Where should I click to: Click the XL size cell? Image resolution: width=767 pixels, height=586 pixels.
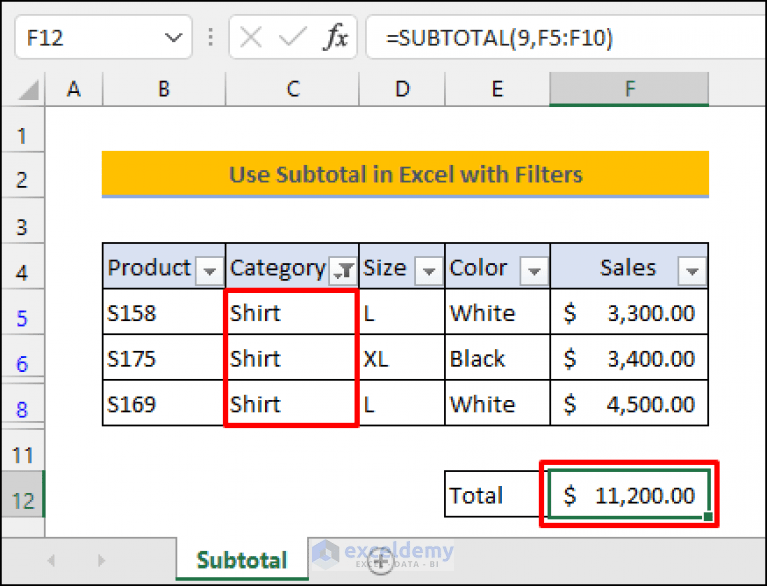tap(402, 358)
